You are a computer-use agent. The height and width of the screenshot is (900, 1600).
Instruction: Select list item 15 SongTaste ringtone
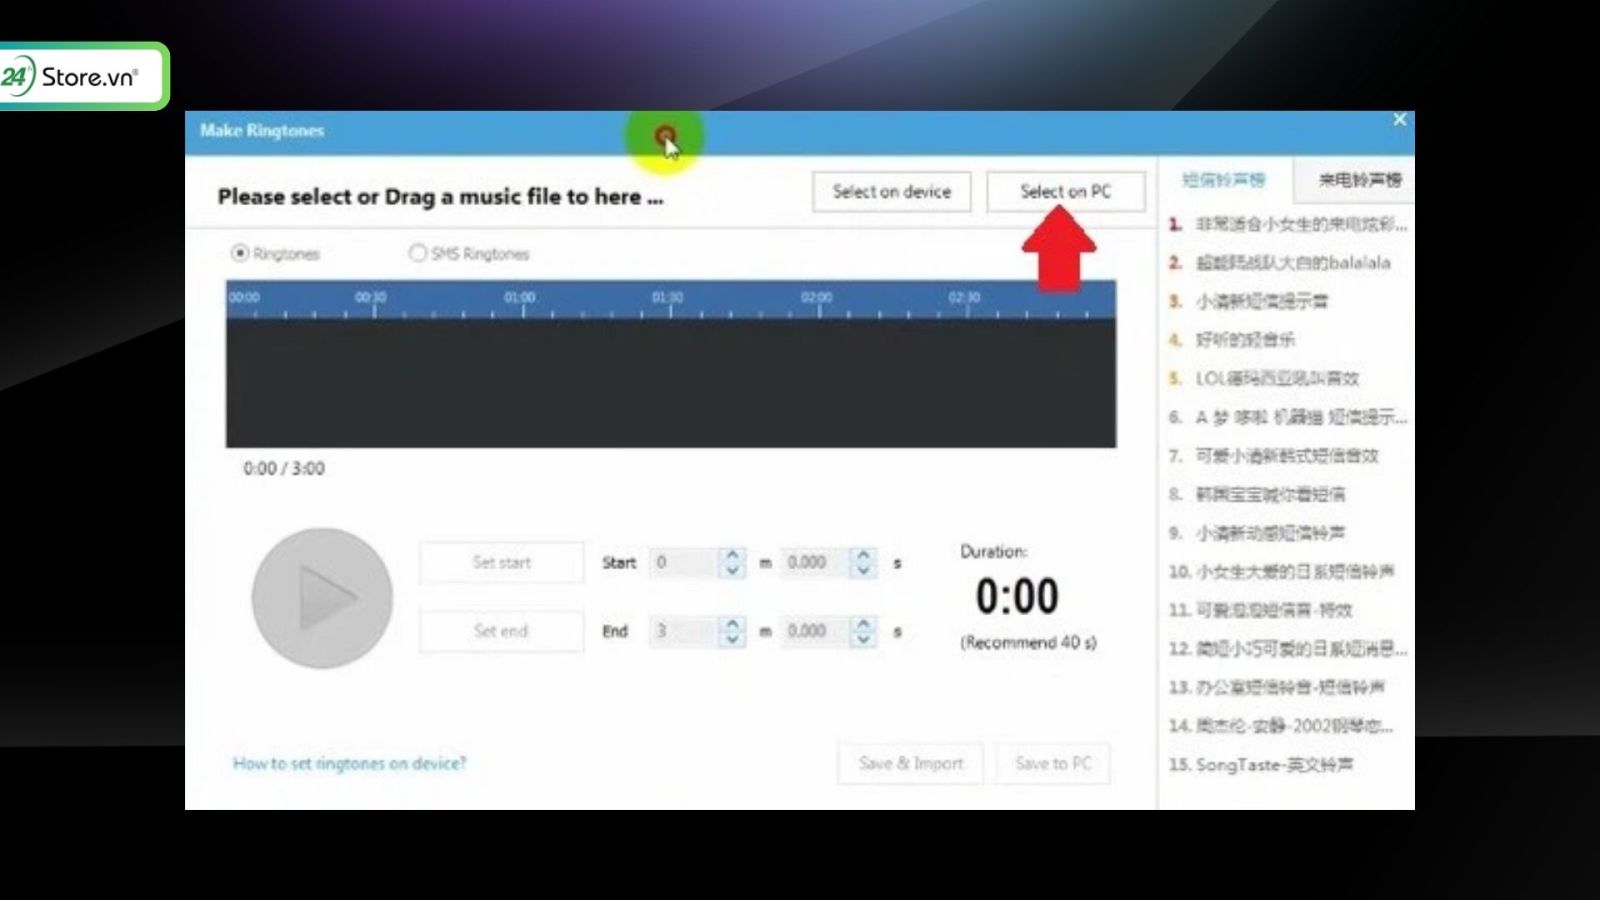click(x=1261, y=765)
